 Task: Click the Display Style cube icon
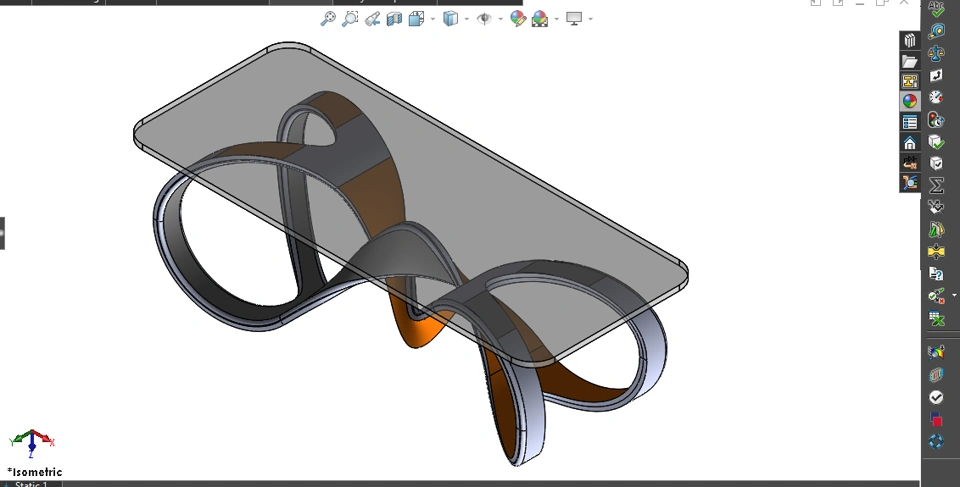[451, 19]
